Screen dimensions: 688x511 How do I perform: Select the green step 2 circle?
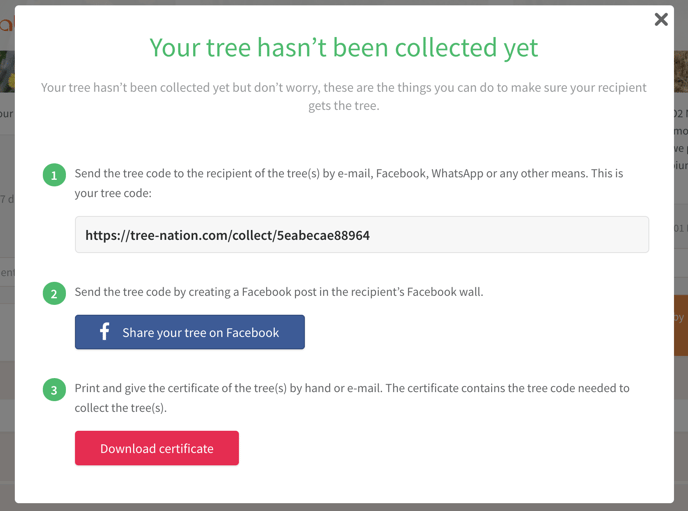54,293
